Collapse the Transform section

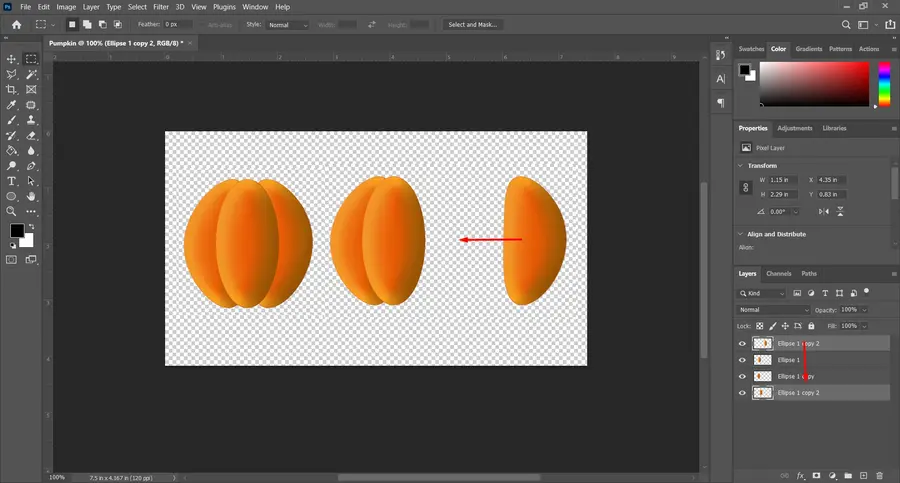click(x=740, y=165)
